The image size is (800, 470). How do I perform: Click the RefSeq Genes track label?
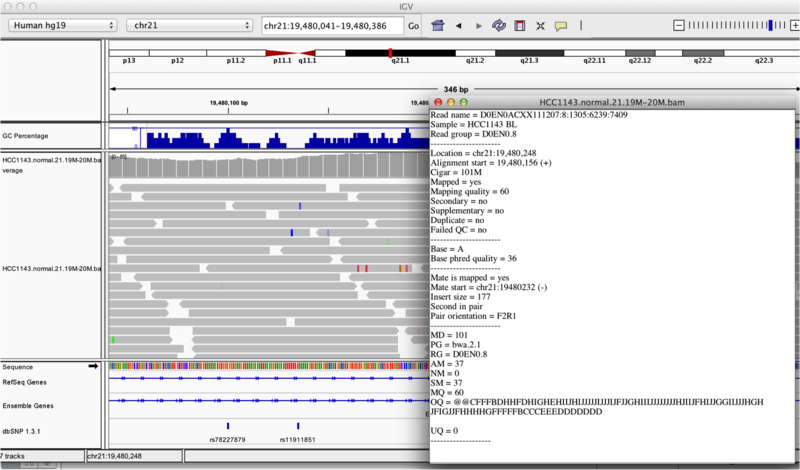click(x=27, y=381)
